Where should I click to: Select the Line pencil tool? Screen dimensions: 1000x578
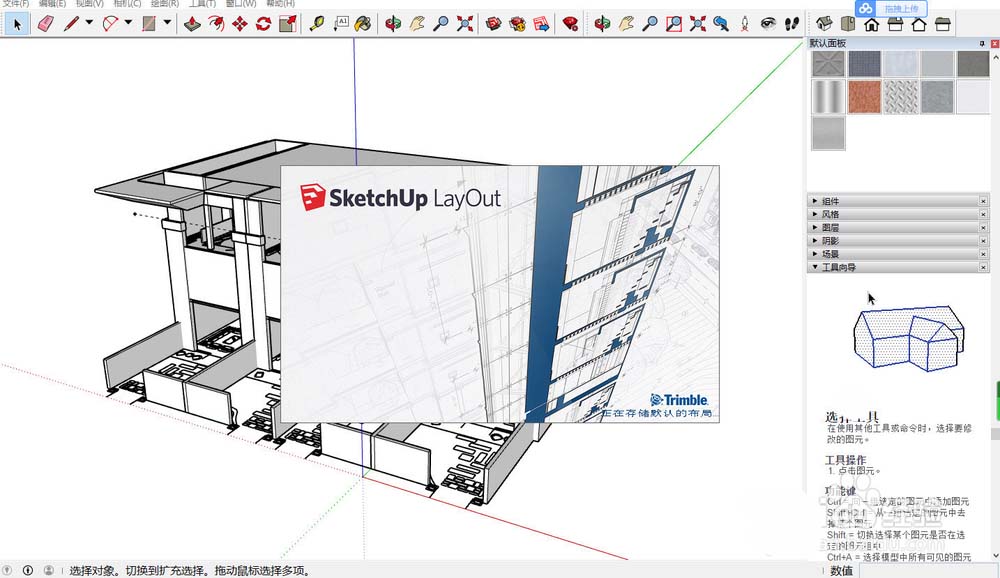pyautogui.click(x=71, y=24)
